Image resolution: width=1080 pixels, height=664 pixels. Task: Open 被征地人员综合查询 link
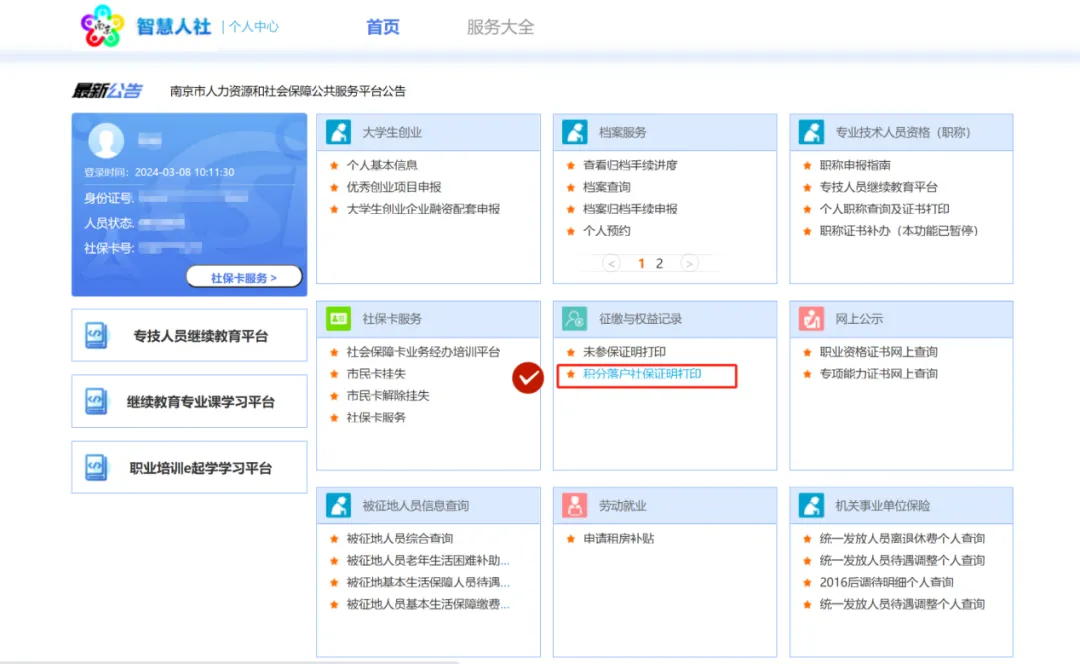399,539
